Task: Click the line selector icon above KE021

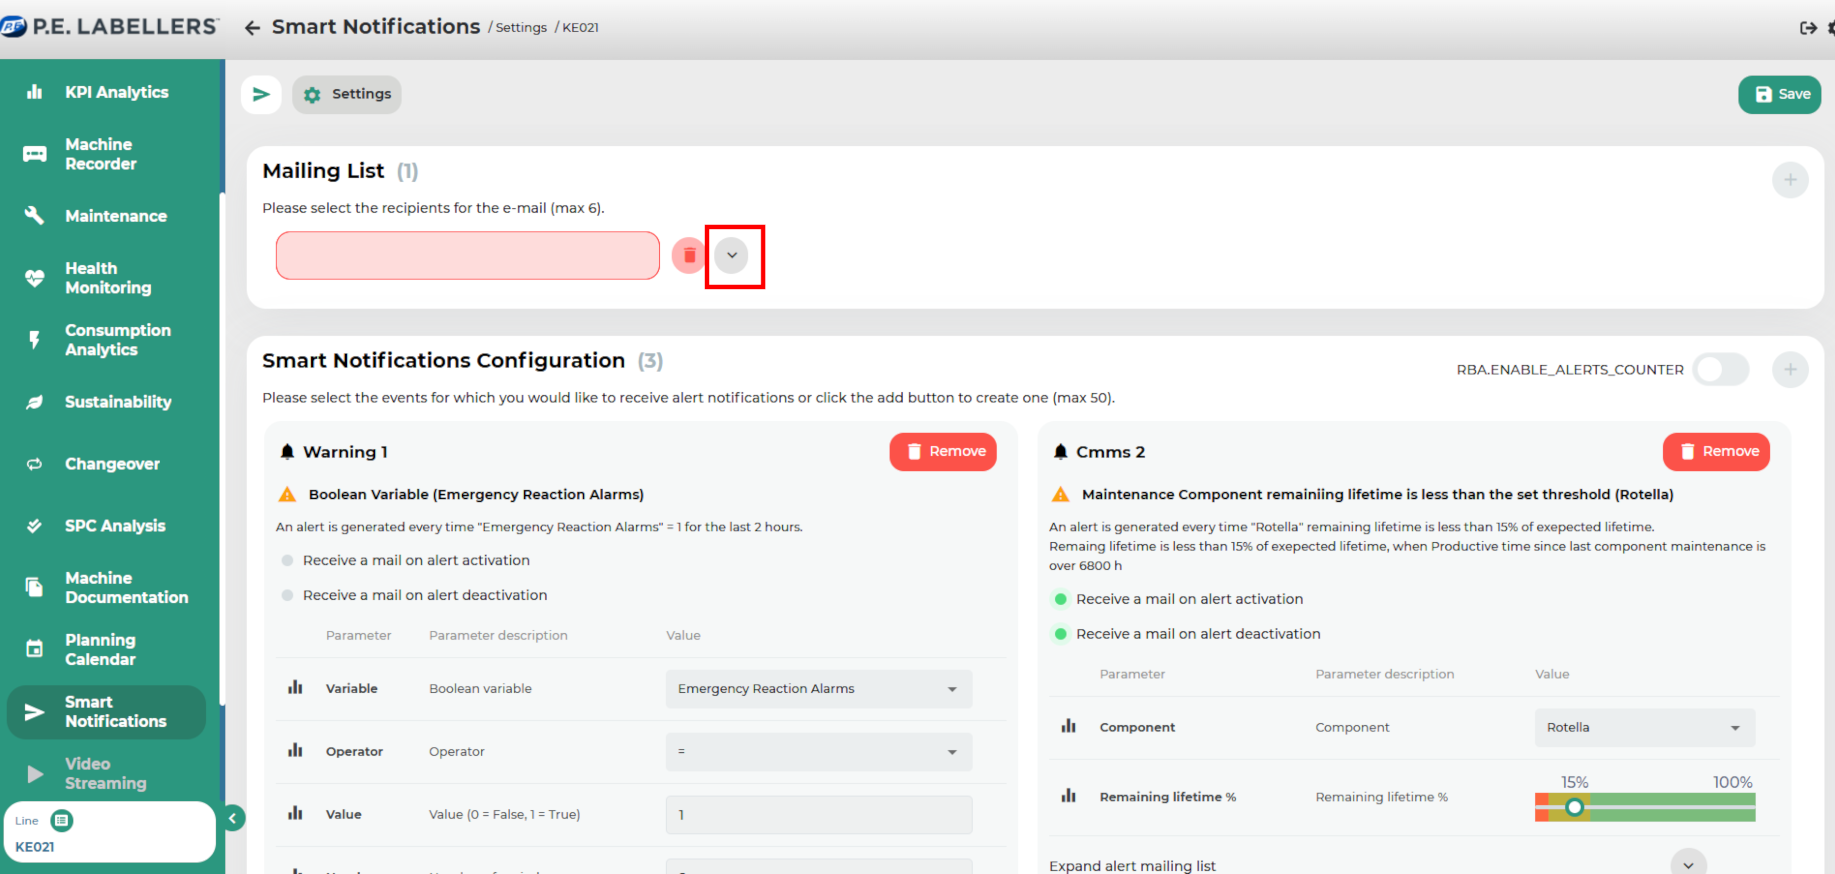Action: pos(62,821)
